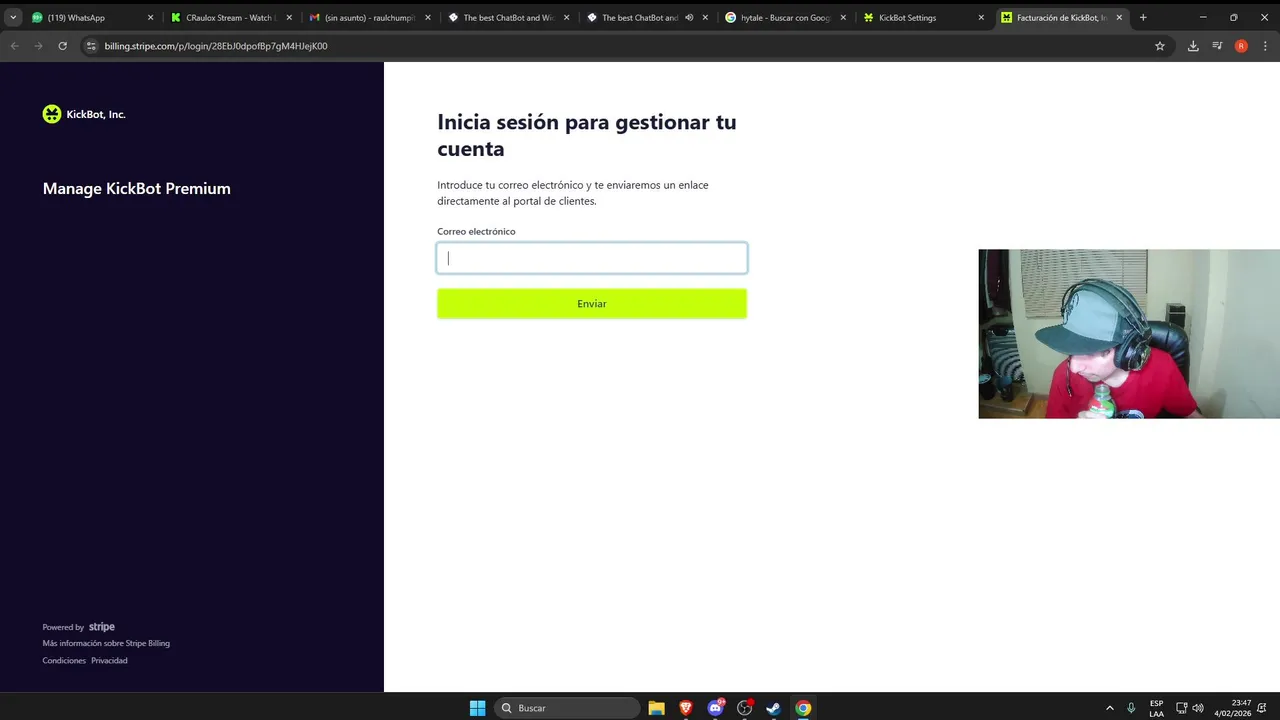
Task: Switch to the first Best ChatBot tab
Action: pyautogui.click(x=510, y=17)
